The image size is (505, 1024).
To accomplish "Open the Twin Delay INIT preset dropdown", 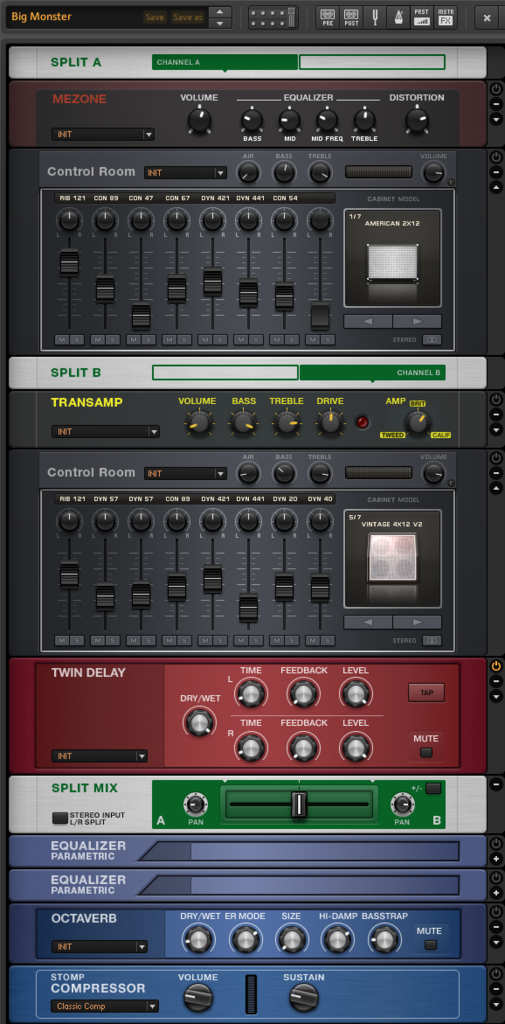I will [100, 756].
